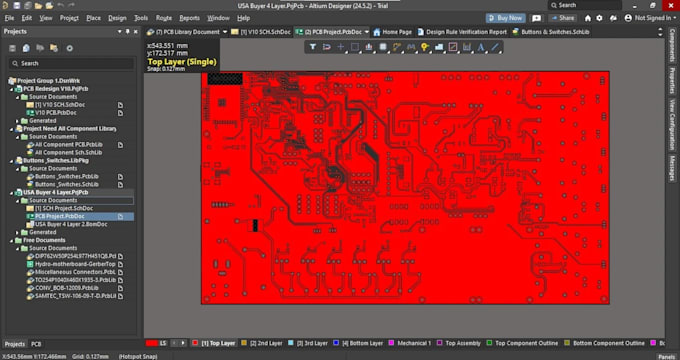The image size is (680, 360).
Task: Select the Place Component chip icon
Action: [x=383, y=47]
